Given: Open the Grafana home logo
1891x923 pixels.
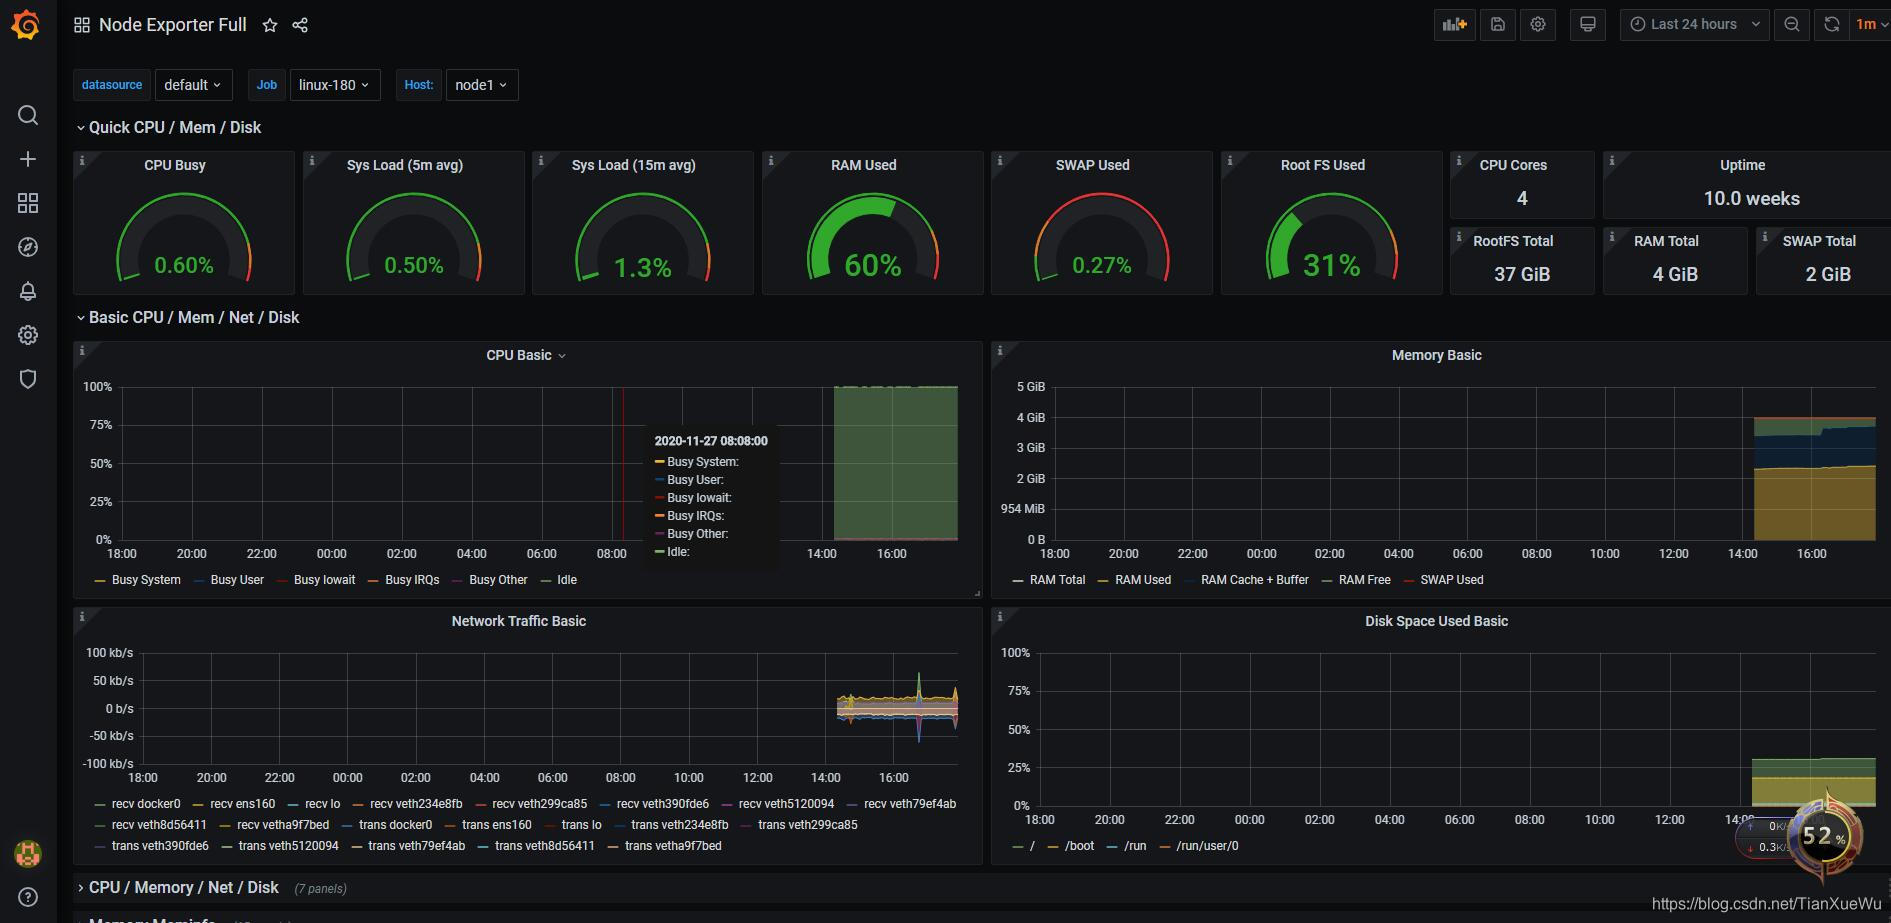Looking at the screenshot, I should point(27,25).
